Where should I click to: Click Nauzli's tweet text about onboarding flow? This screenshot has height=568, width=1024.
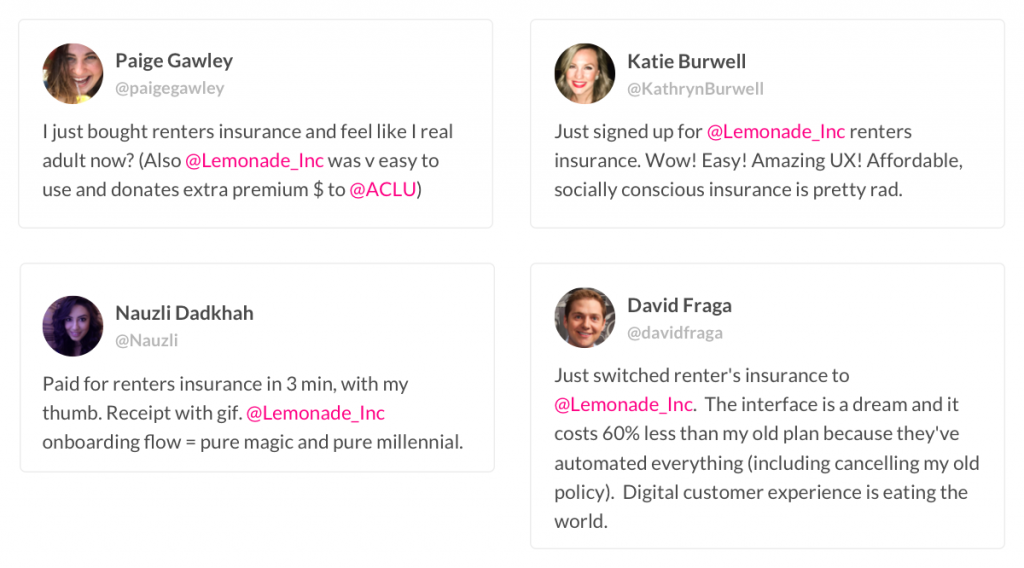coord(252,442)
